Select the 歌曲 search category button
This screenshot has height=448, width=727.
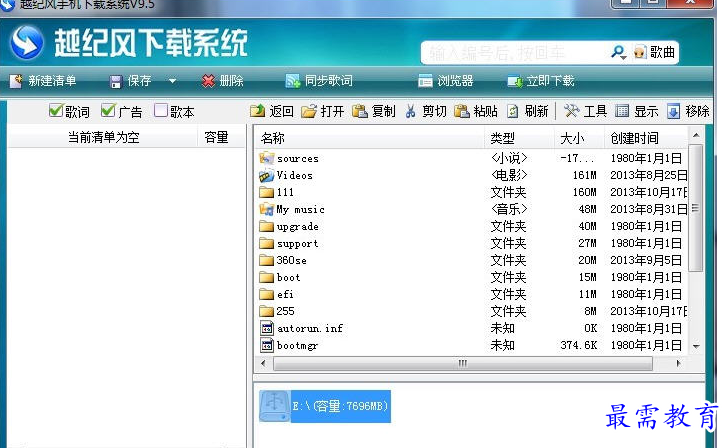click(654, 52)
